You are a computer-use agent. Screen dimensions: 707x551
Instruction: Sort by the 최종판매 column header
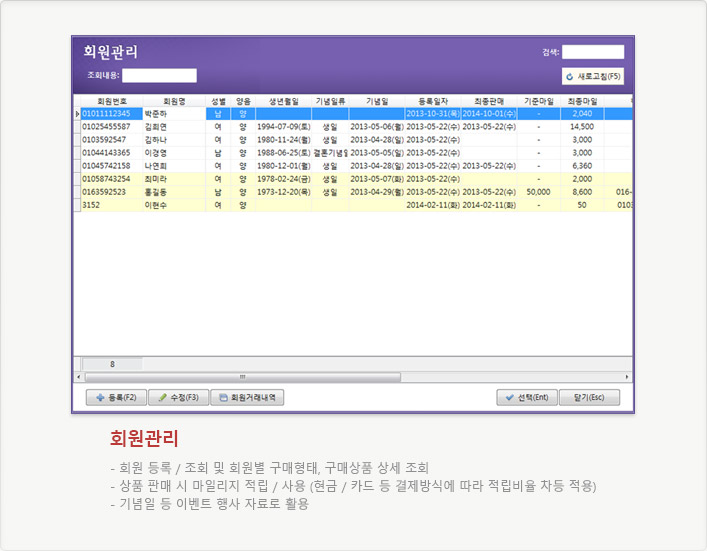[489, 101]
